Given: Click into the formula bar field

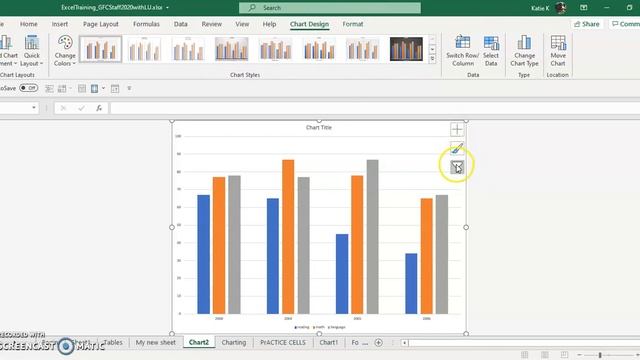Looking at the screenshot, I should tap(375, 108).
